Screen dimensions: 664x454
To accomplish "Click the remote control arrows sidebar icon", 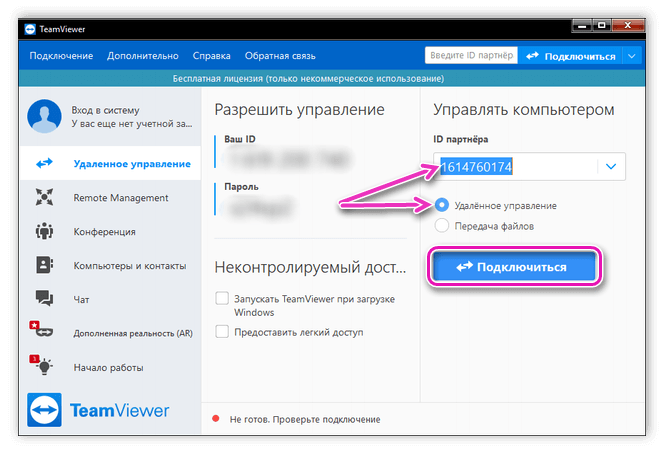I will click(44, 163).
